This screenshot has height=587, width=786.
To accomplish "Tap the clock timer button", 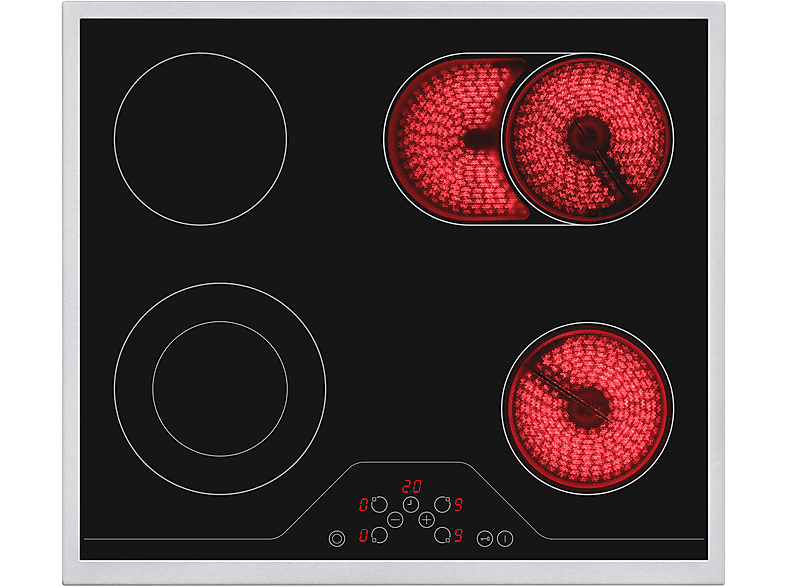I will pyautogui.click(x=411, y=504).
